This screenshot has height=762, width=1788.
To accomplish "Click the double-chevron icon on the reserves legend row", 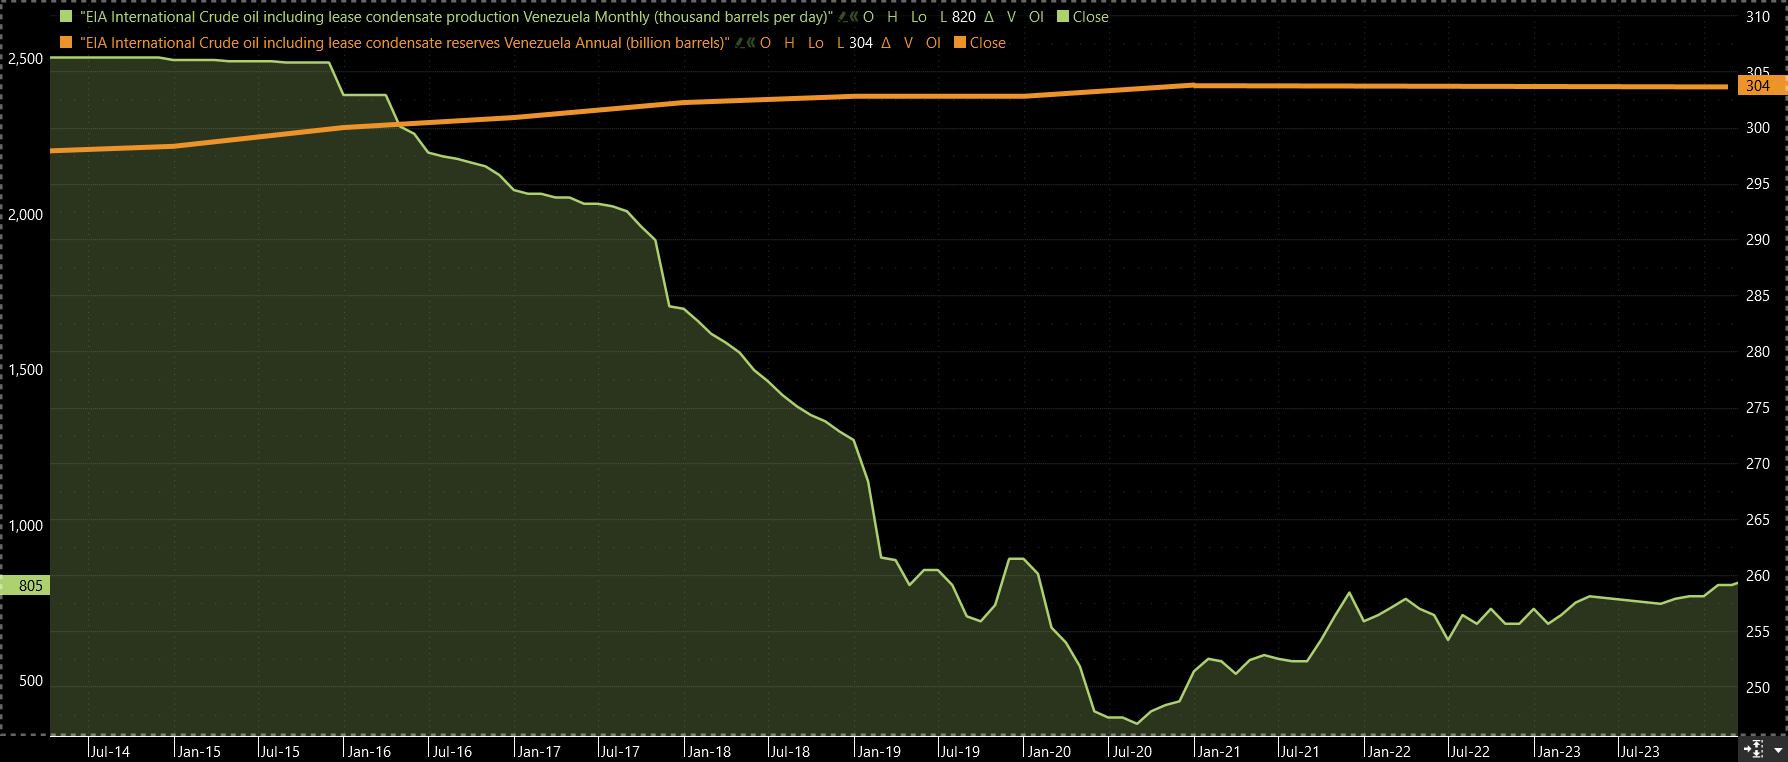I will [751, 43].
